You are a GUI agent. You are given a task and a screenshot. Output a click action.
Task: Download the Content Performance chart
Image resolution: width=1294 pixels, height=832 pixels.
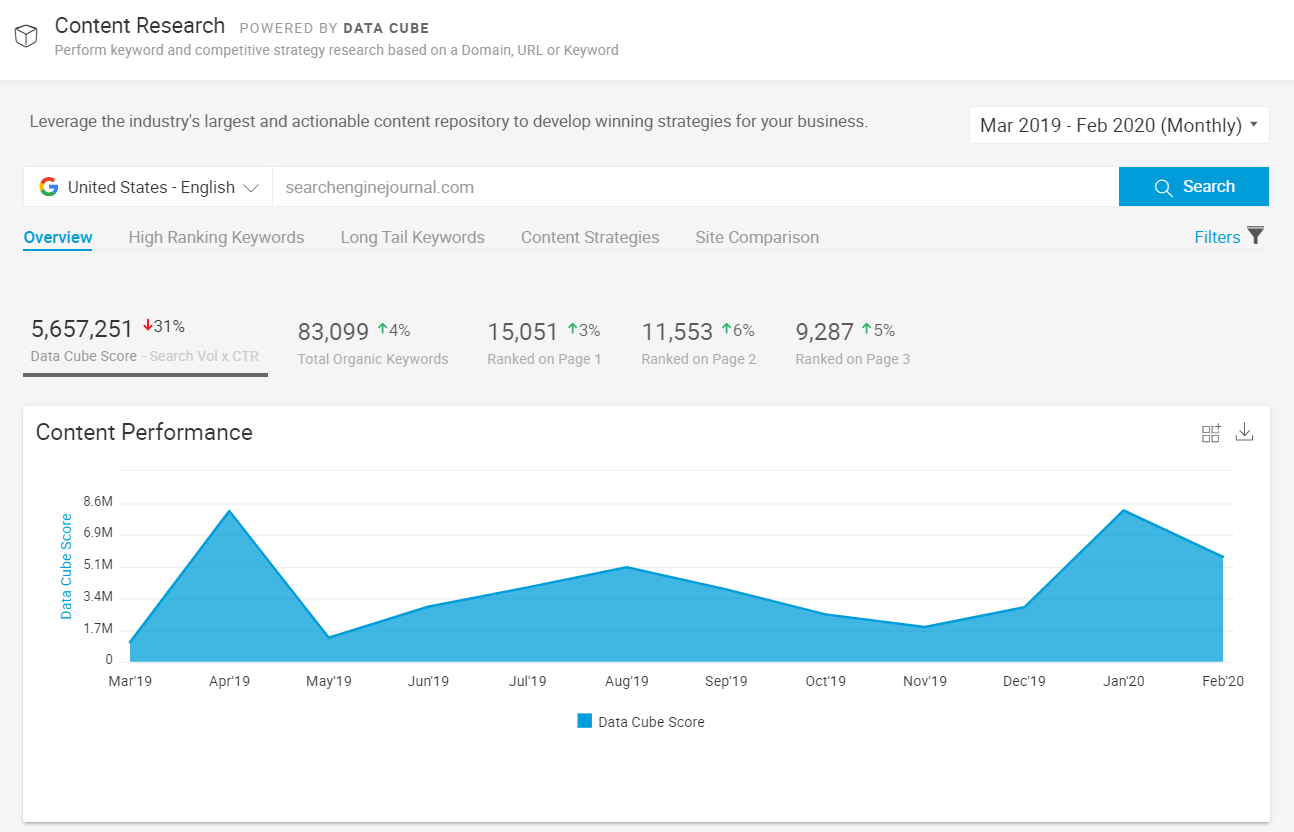(x=1244, y=432)
